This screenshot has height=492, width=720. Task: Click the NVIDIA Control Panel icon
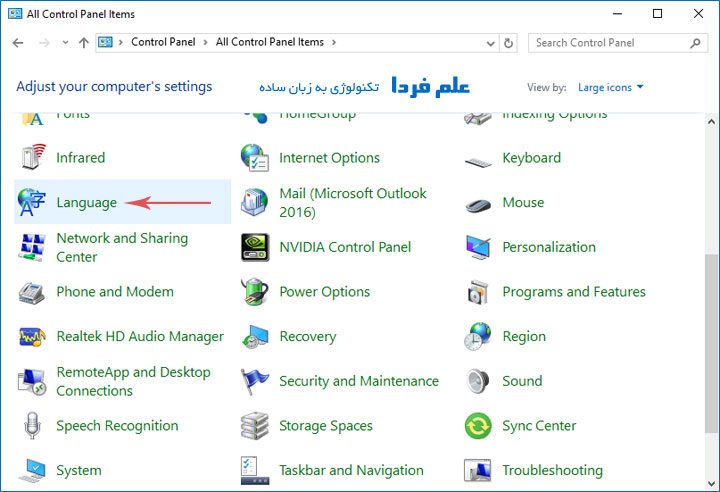click(x=255, y=247)
